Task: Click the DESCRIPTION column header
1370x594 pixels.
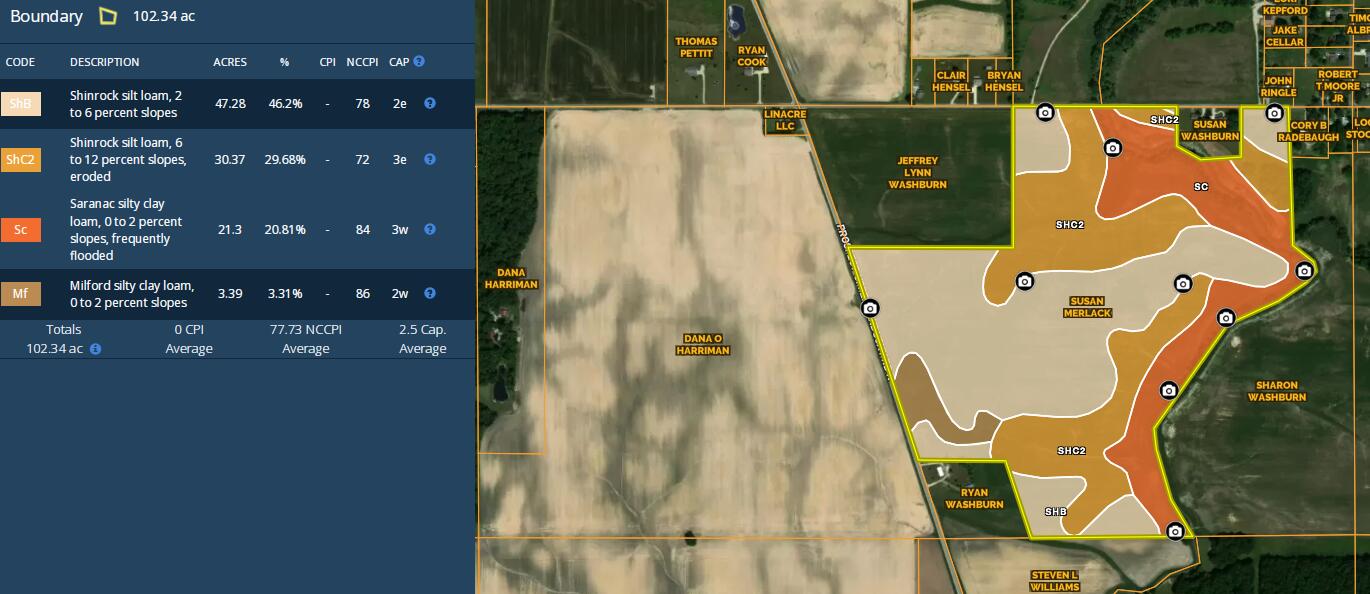Action: (x=105, y=62)
